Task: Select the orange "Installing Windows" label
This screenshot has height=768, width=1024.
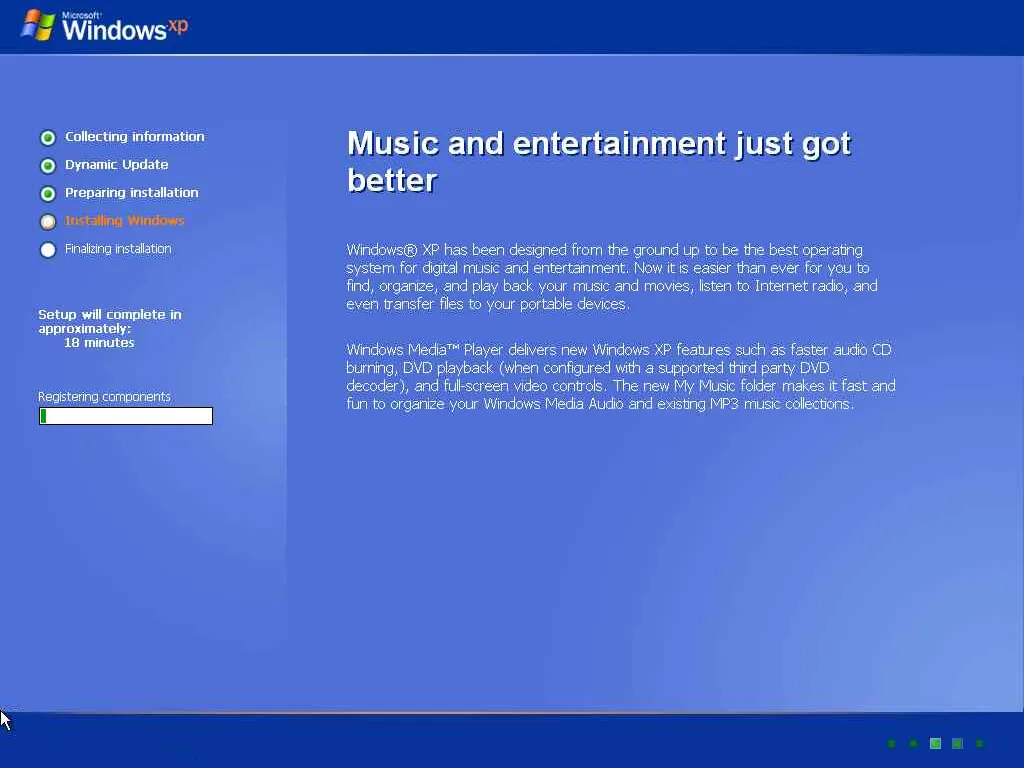Action: [x=124, y=221]
